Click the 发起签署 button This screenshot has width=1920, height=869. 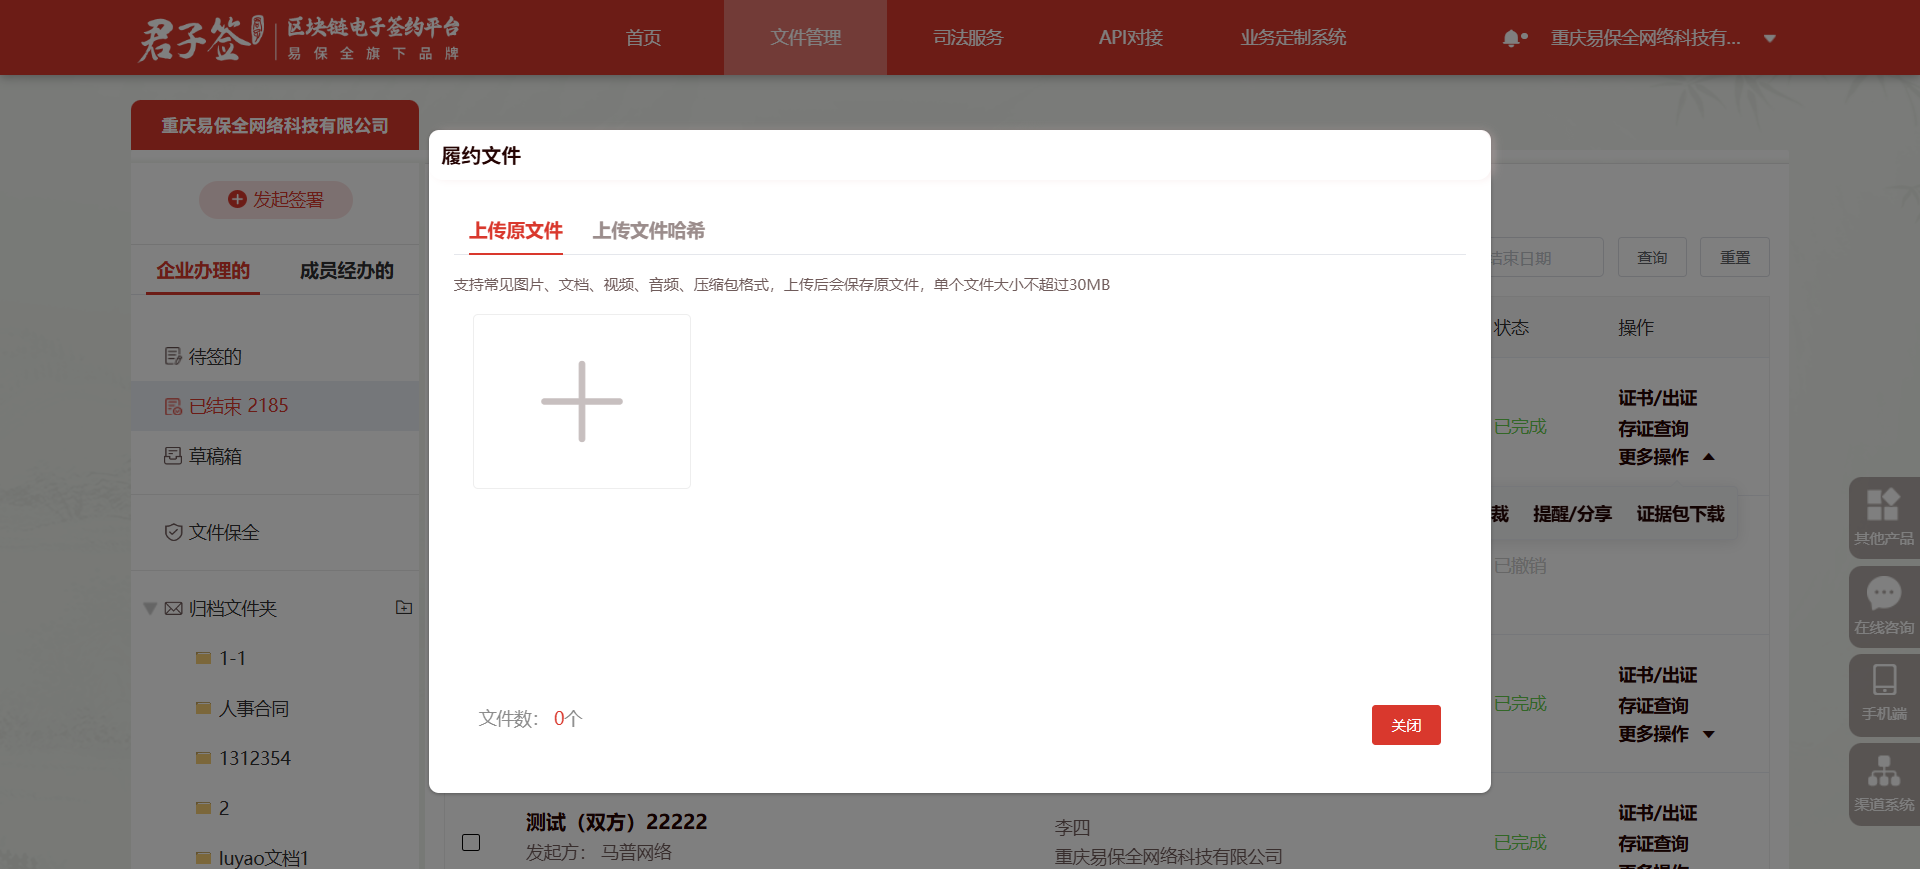(x=276, y=200)
